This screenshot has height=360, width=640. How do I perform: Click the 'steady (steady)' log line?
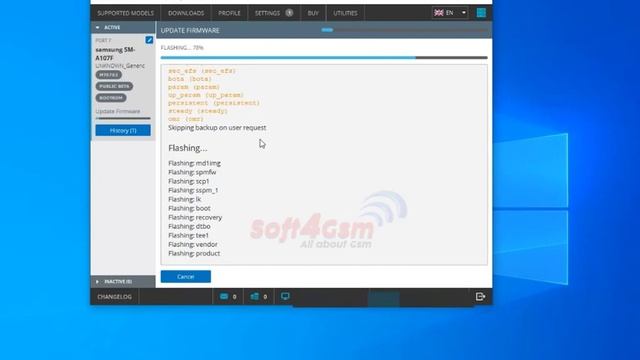tap(198, 111)
